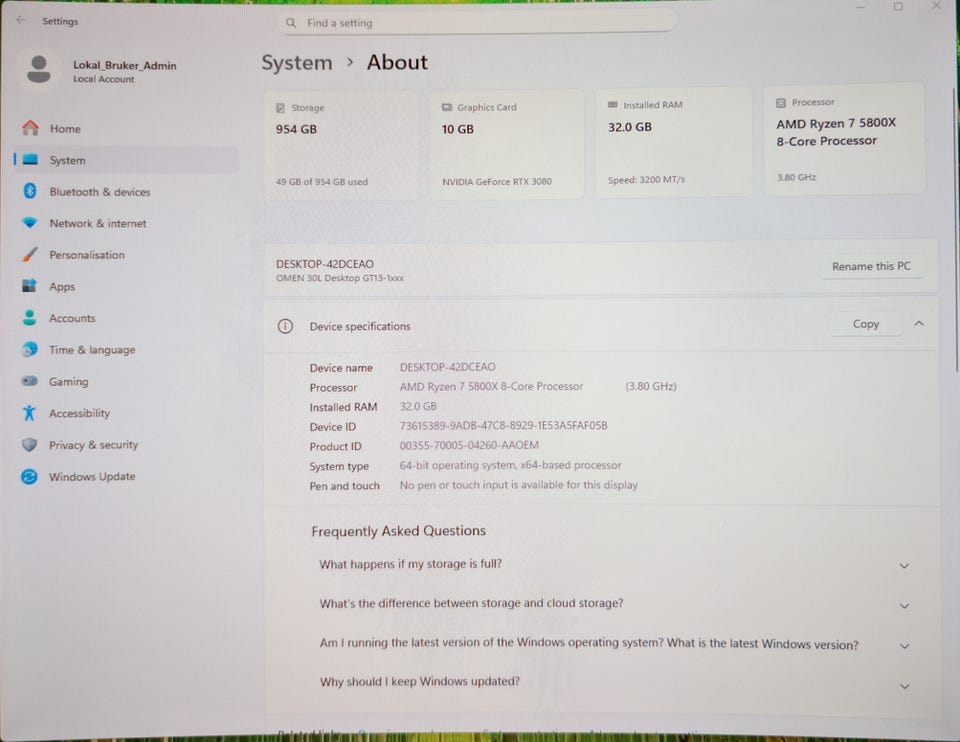Click the Installed RAM card icon
The image size is (960, 742).
point(612,105)
